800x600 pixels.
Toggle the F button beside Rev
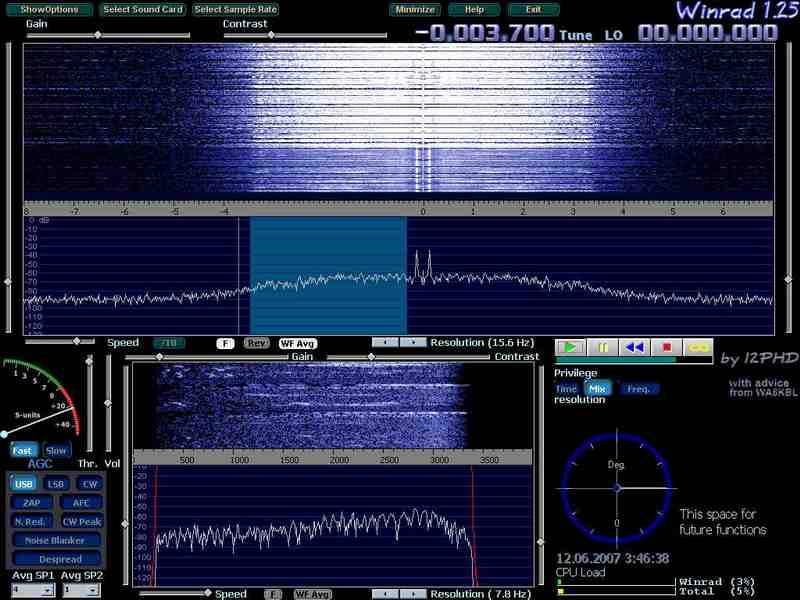pos(225,343)
